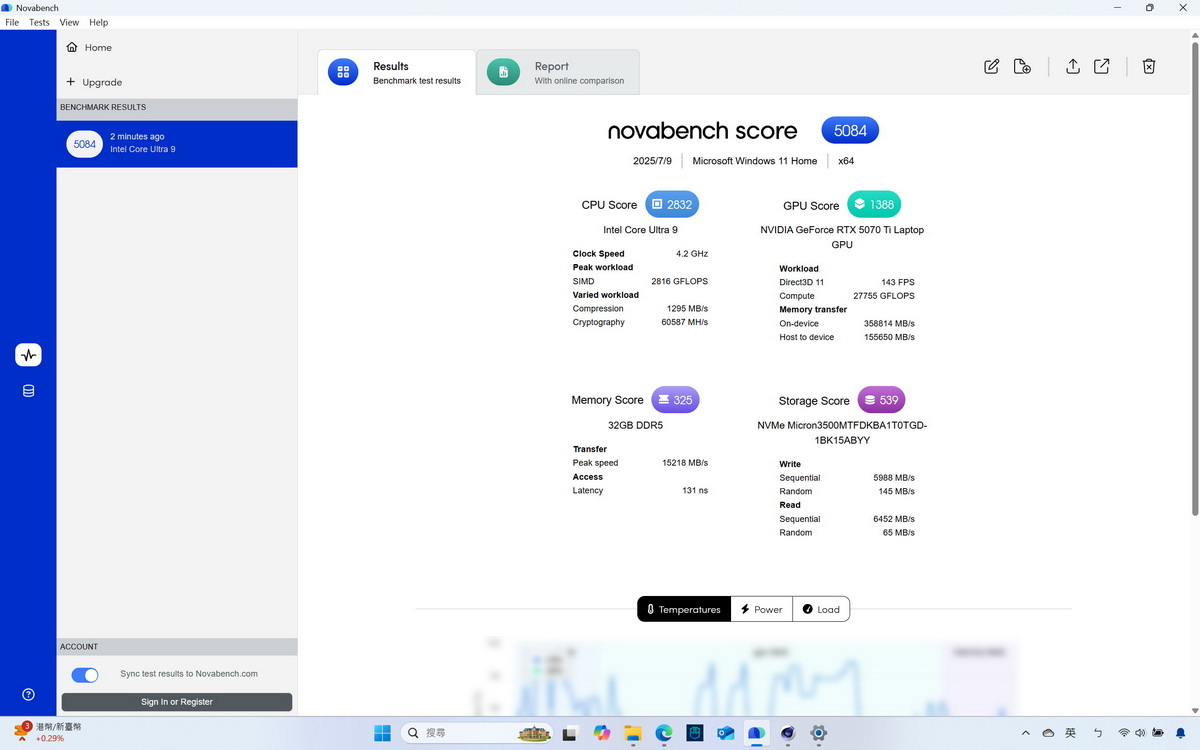
Task: Toggle Sync test results to Novabench.com
Action: click(x=85, y=675)
